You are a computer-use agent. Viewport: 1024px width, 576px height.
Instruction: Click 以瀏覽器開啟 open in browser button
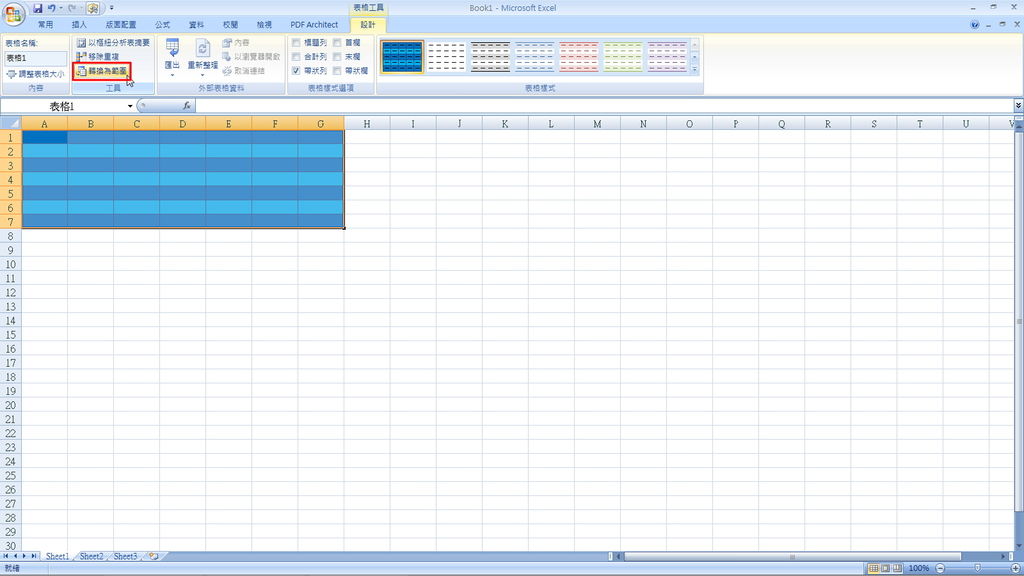click(x=251, y=57)
